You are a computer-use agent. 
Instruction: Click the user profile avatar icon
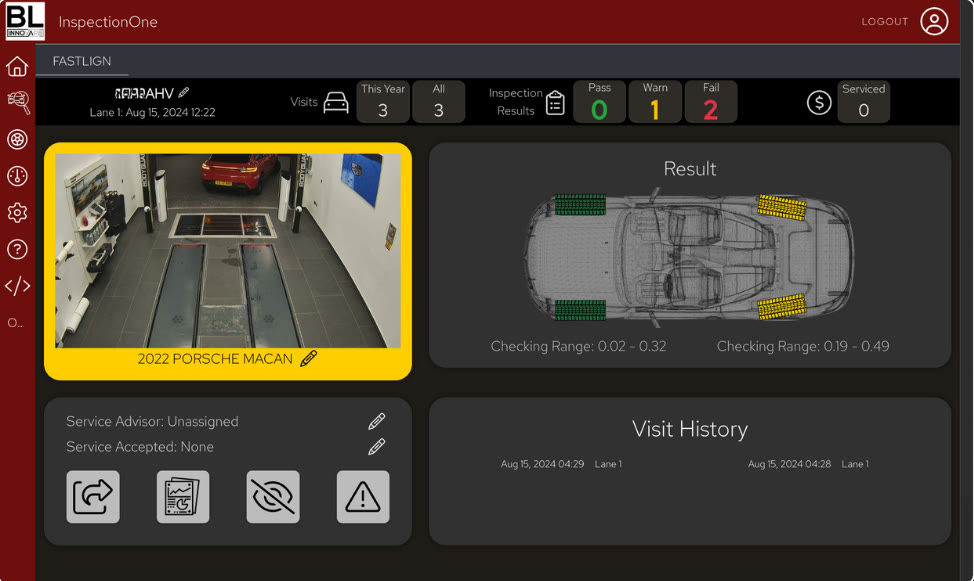pos(934,22)
